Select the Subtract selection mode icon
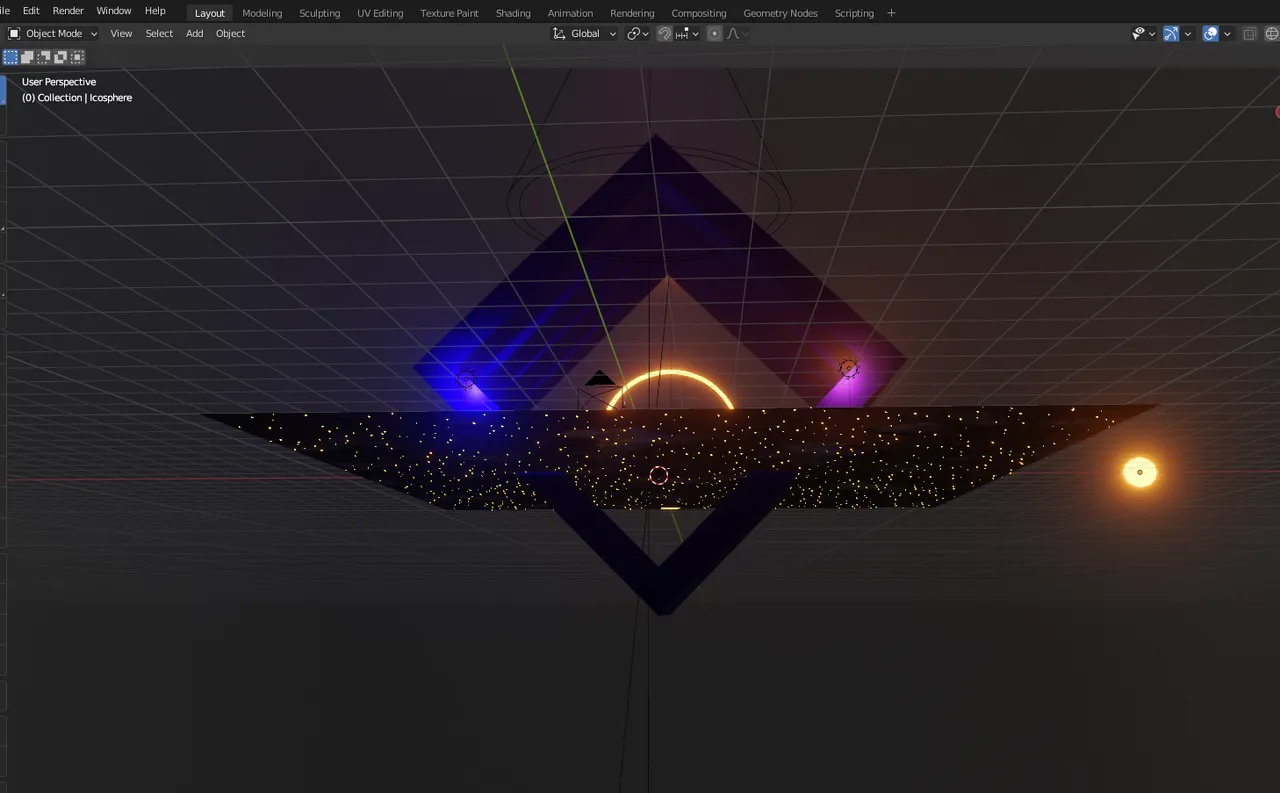 pyautogui.click(x=44, y=57)
